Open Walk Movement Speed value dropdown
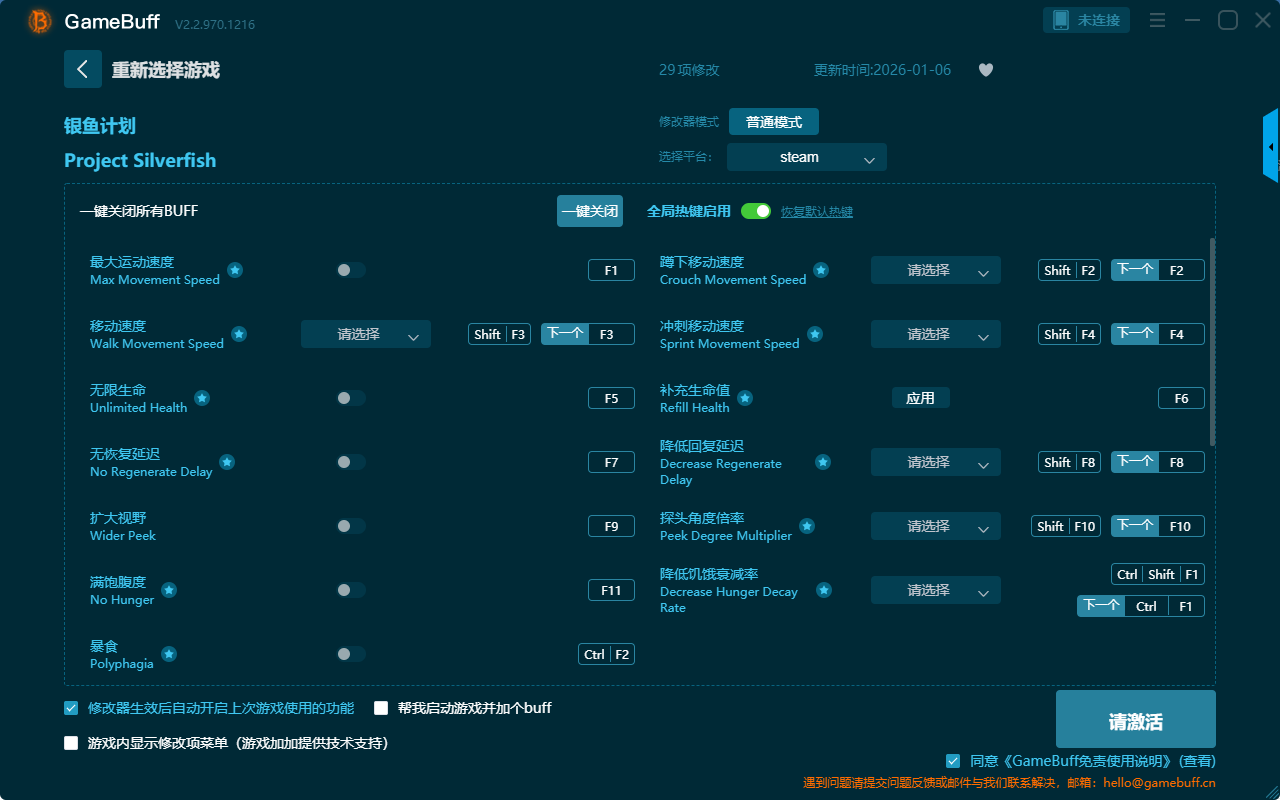 click(365, 334)
